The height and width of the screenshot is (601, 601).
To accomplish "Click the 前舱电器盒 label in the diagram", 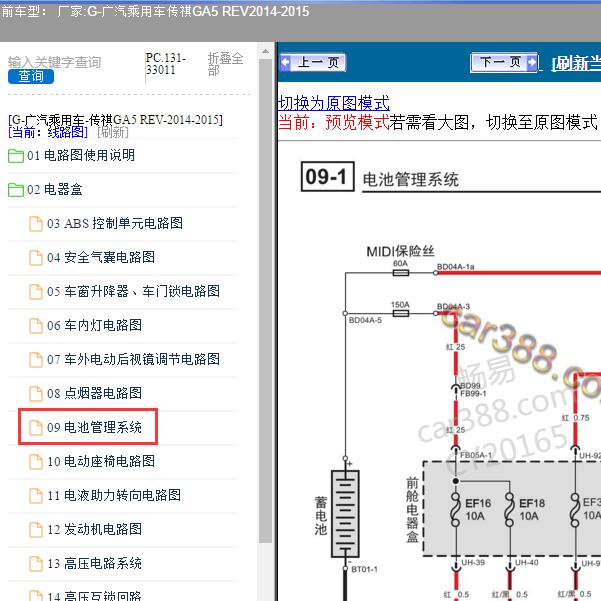I will [x=412, y=509].
